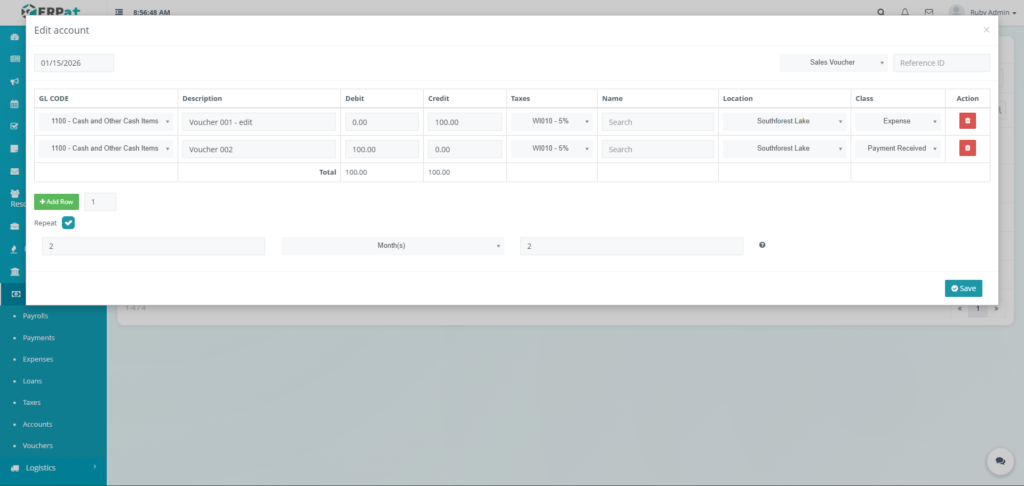1024x486 pixels.
Task: Open the Vouchers sidebar menu item
Action: [x=38, y=445]
